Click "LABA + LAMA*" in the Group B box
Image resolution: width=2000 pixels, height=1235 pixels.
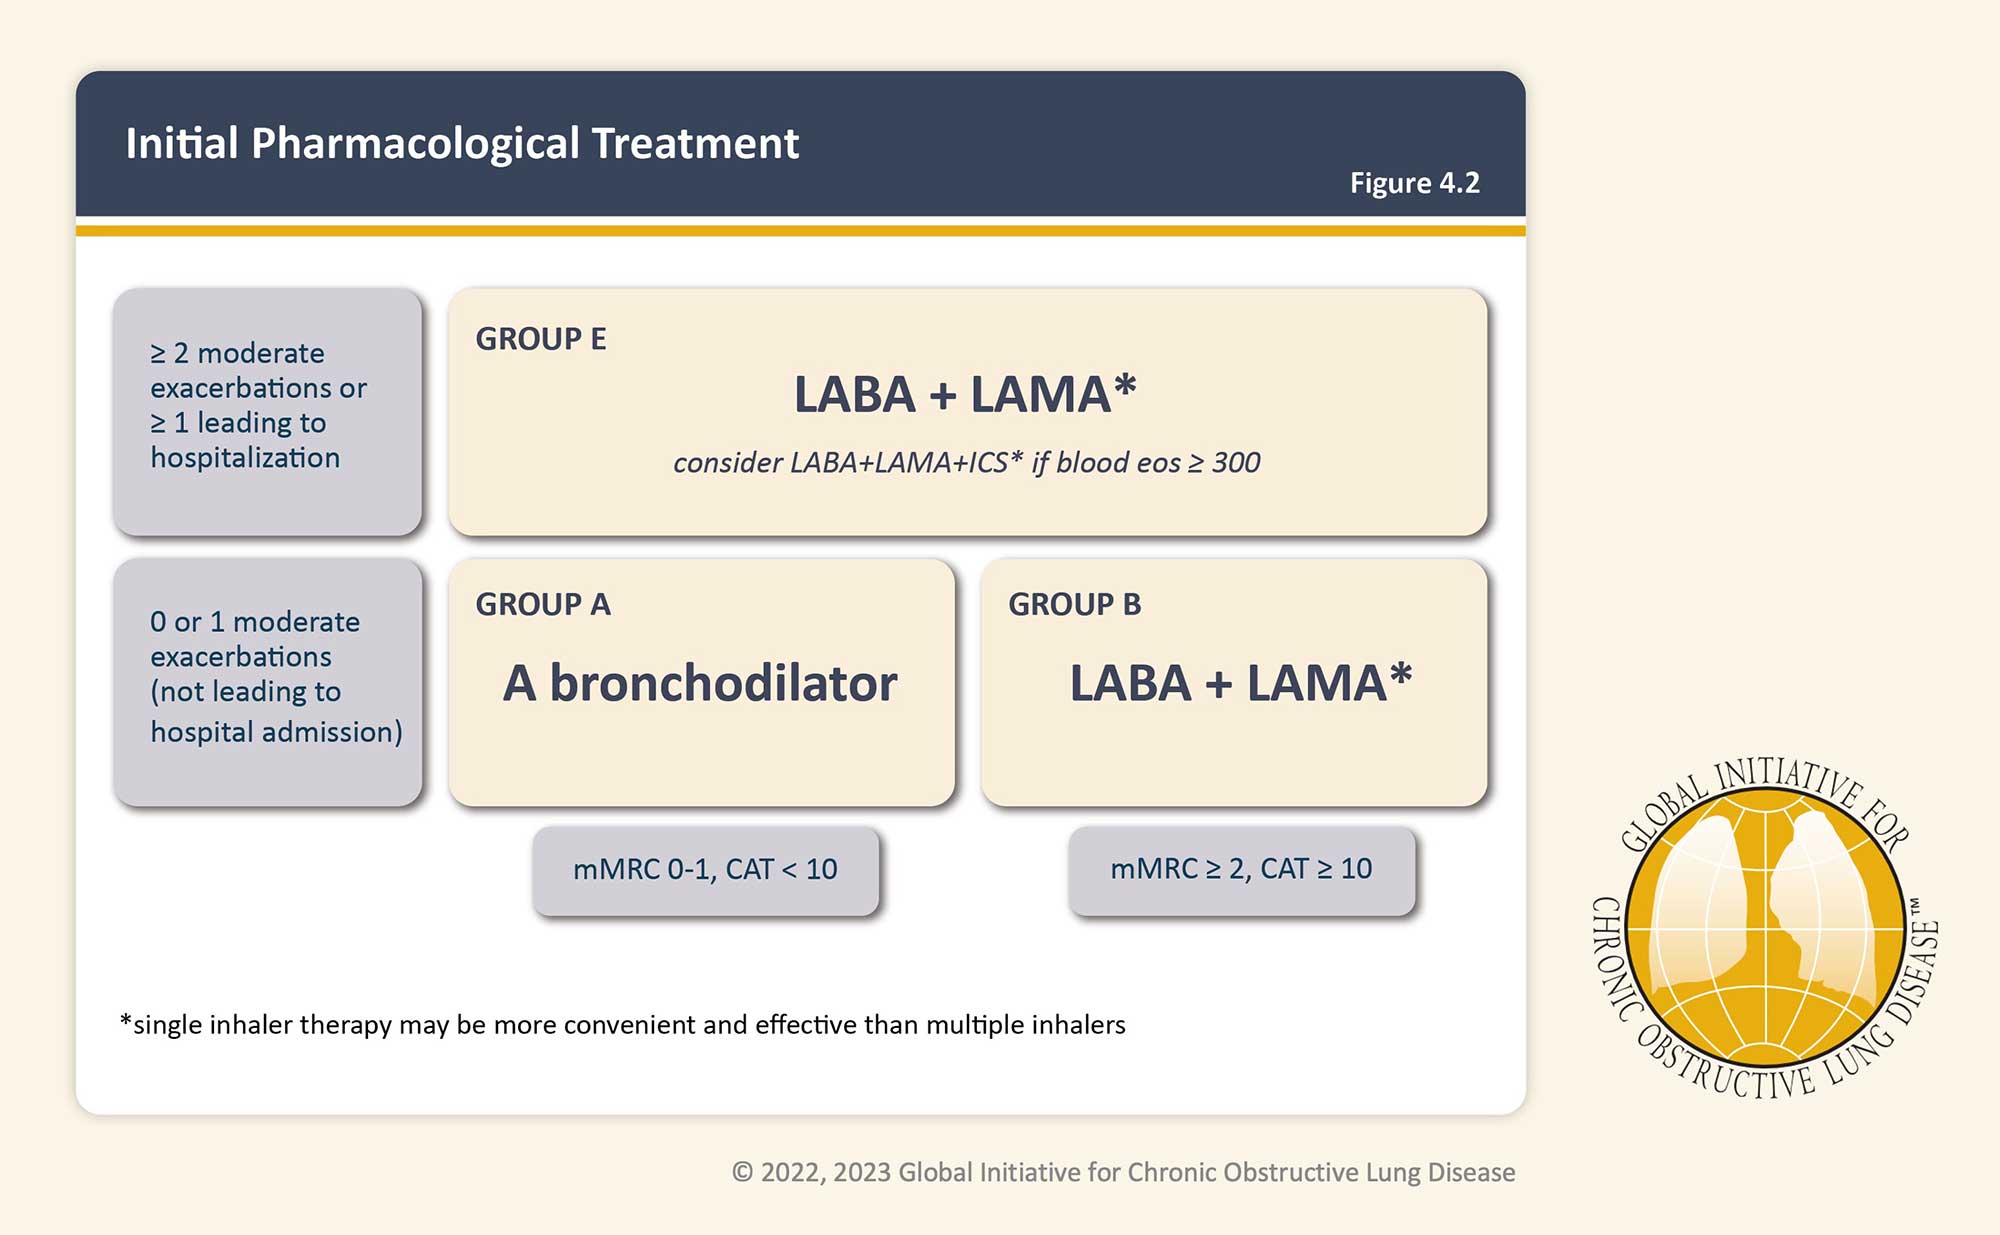click(x=1240, y=683)
